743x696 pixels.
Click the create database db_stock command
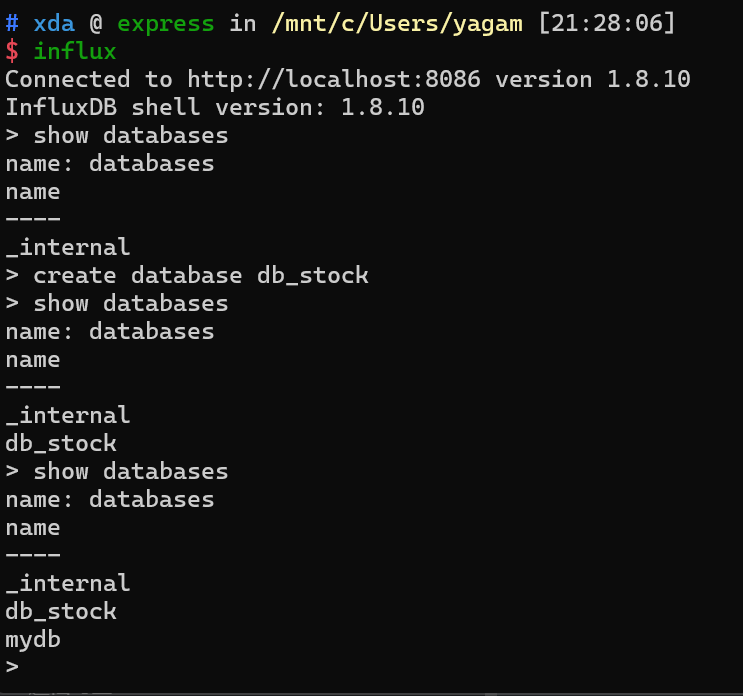pos(200,275)
